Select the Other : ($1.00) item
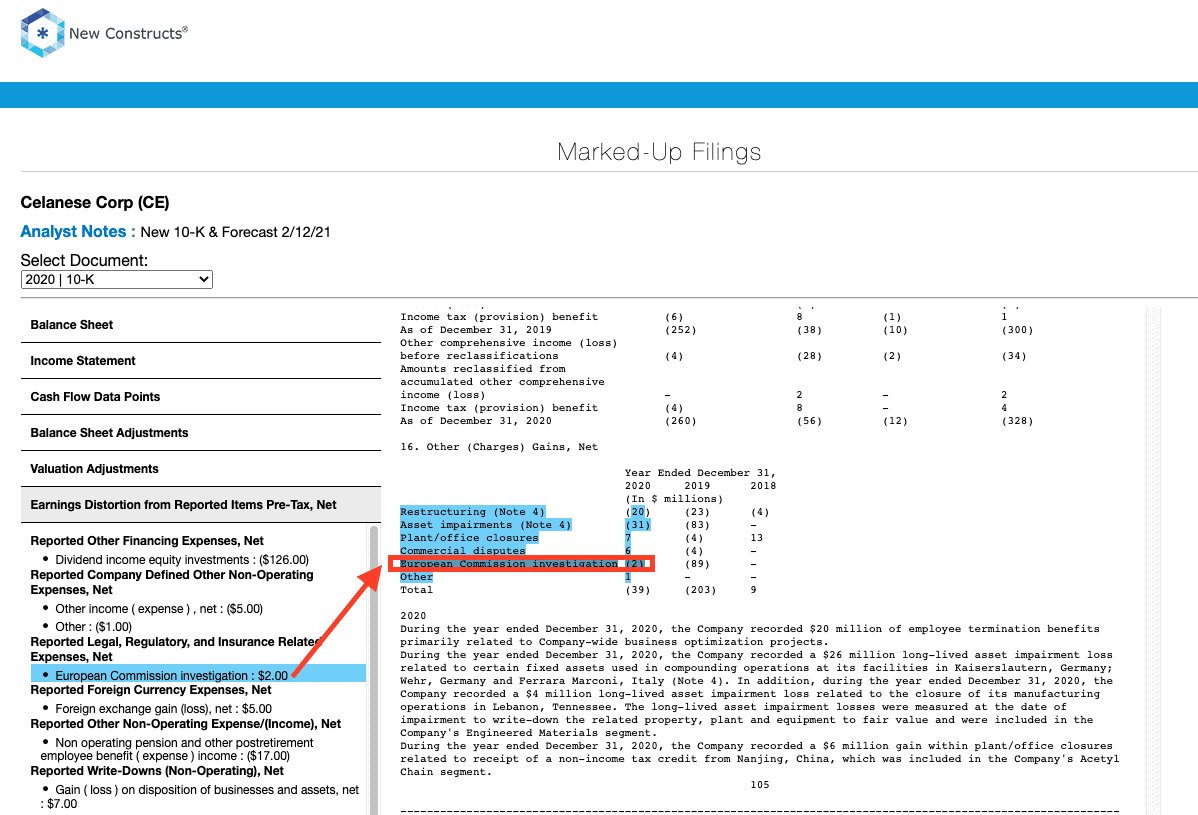Viewport: 1198px width, 815px height. (93, 627)
